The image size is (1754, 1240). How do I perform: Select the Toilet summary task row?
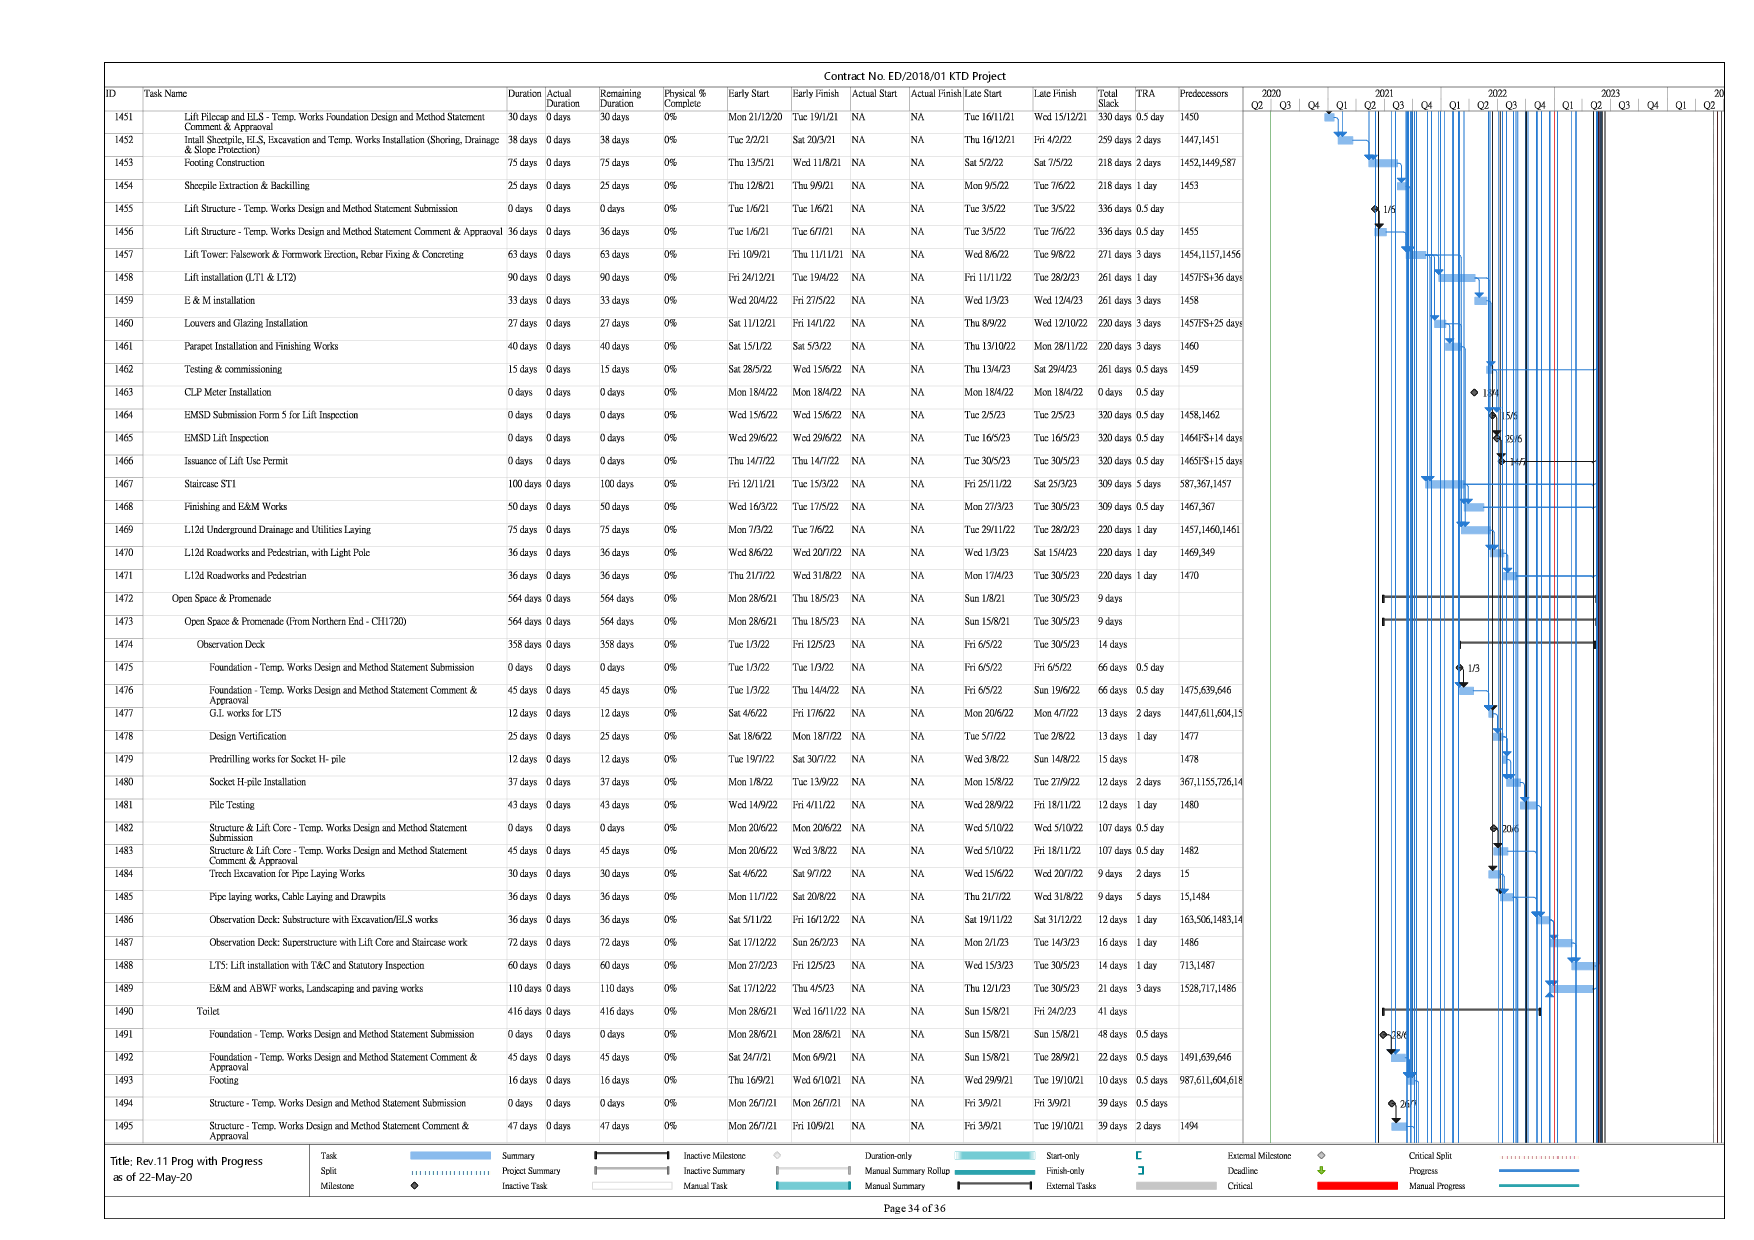(x=208, y=1012)
